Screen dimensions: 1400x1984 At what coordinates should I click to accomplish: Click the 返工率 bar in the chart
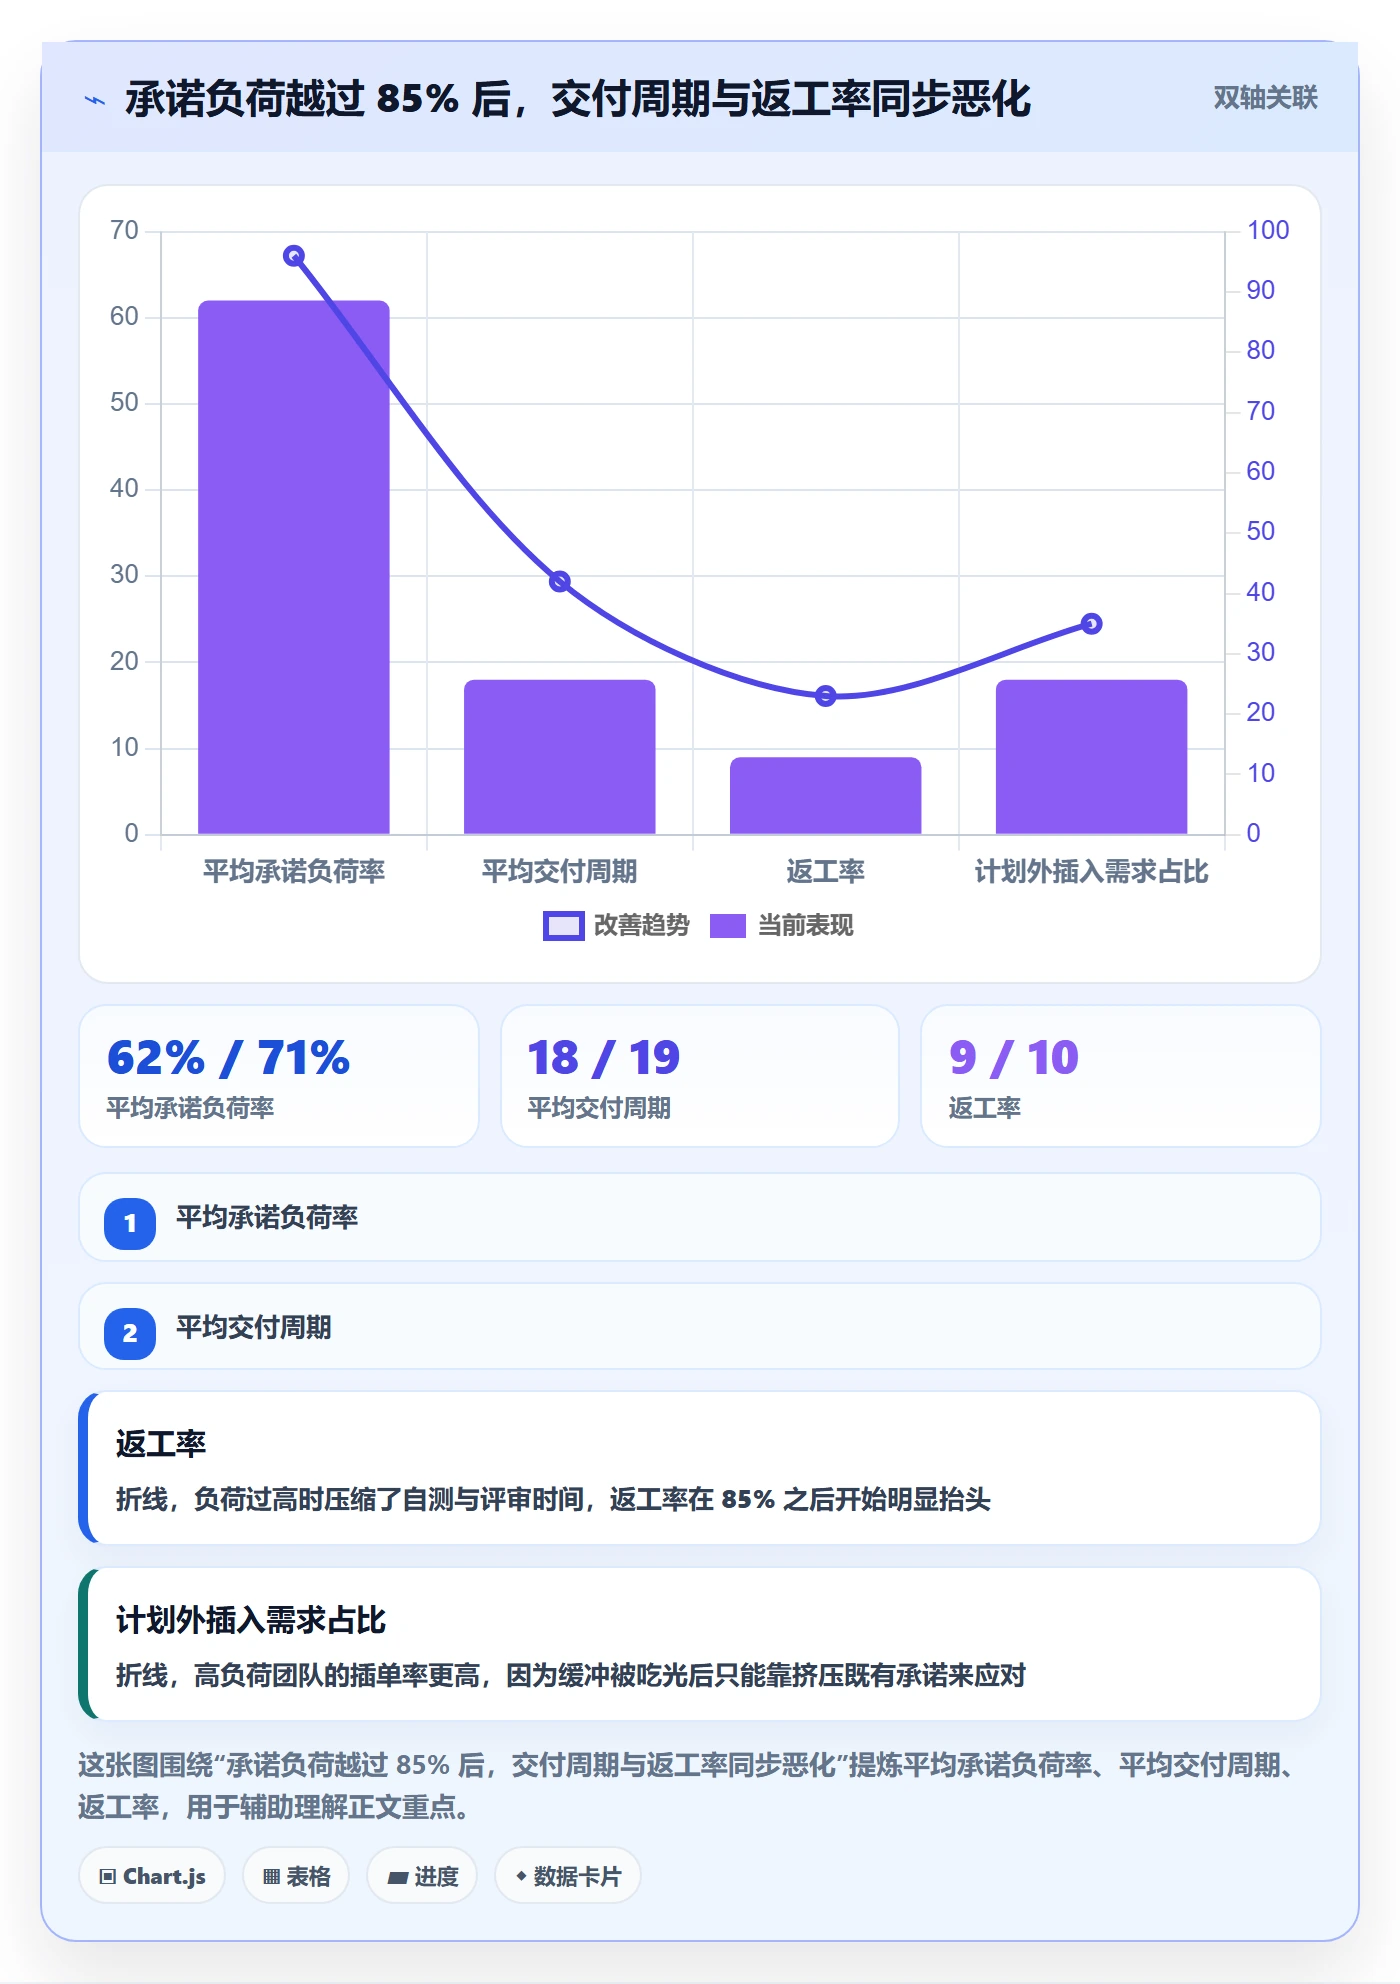point(826,795)
